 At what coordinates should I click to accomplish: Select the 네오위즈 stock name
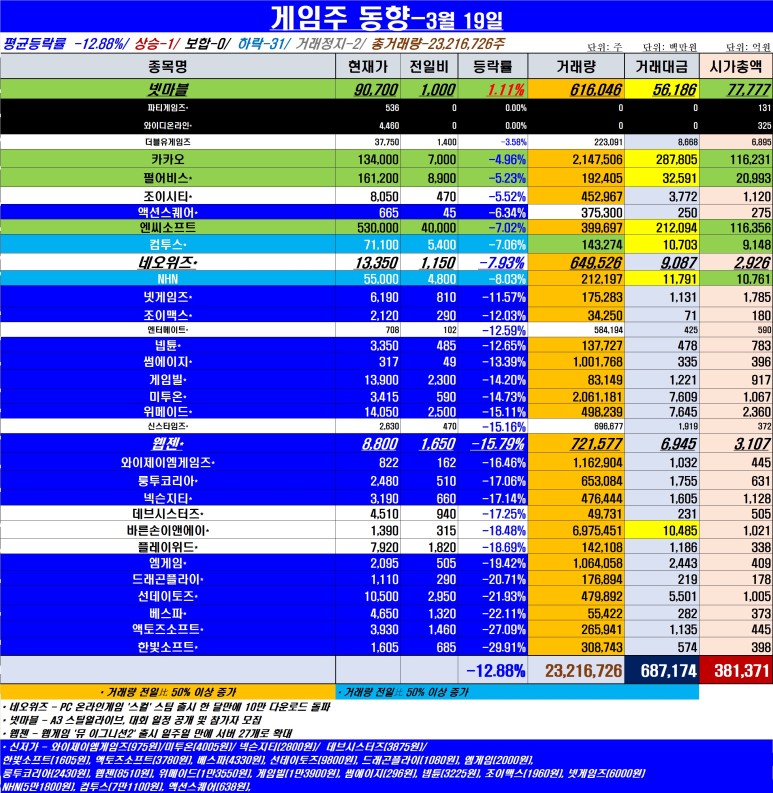(167, 262)
